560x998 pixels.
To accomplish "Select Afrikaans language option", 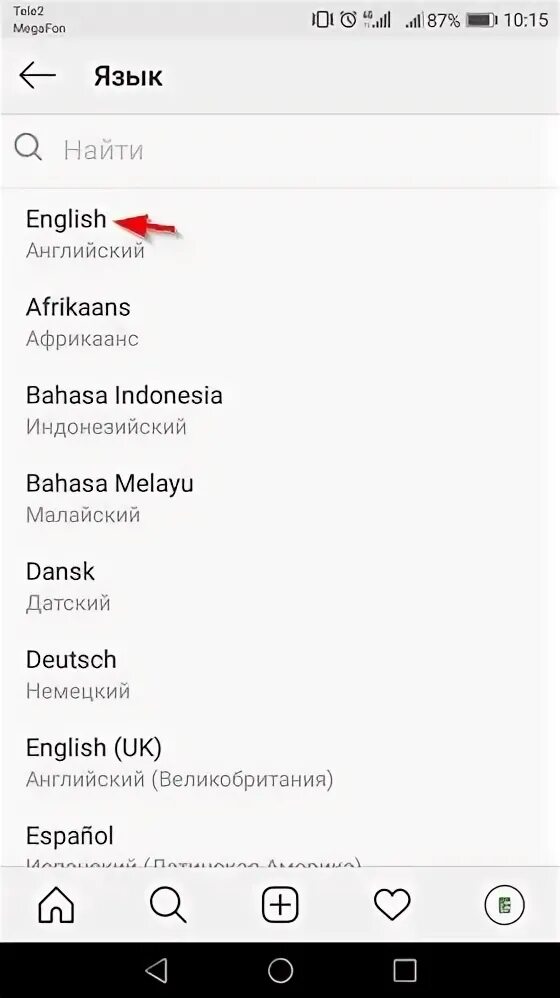I will [x=280, y=321].
